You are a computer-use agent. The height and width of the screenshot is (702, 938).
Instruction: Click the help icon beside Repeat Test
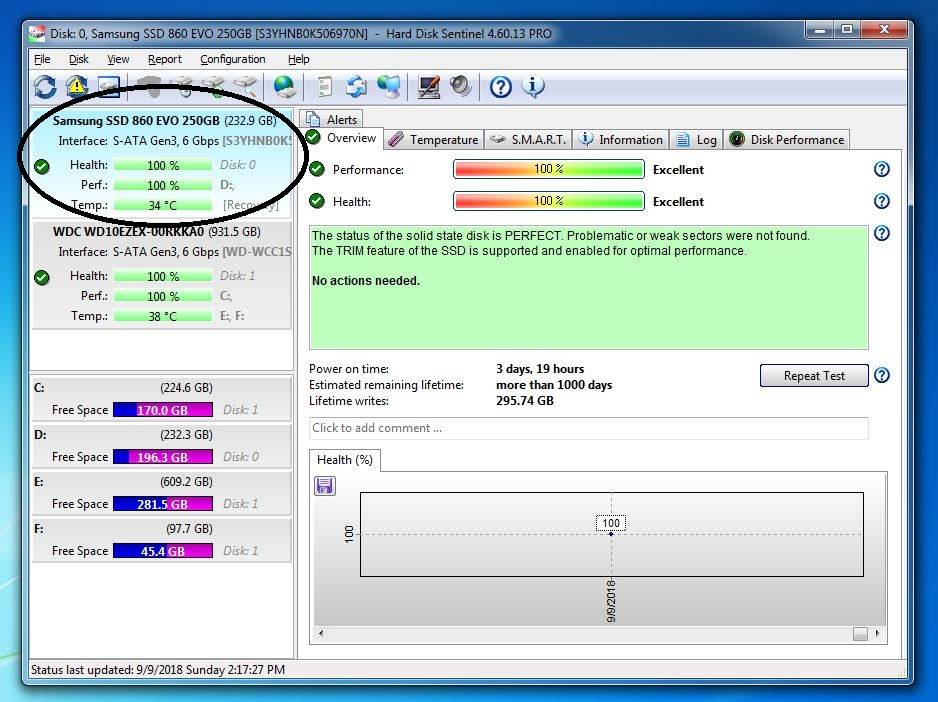coord(882,375)
